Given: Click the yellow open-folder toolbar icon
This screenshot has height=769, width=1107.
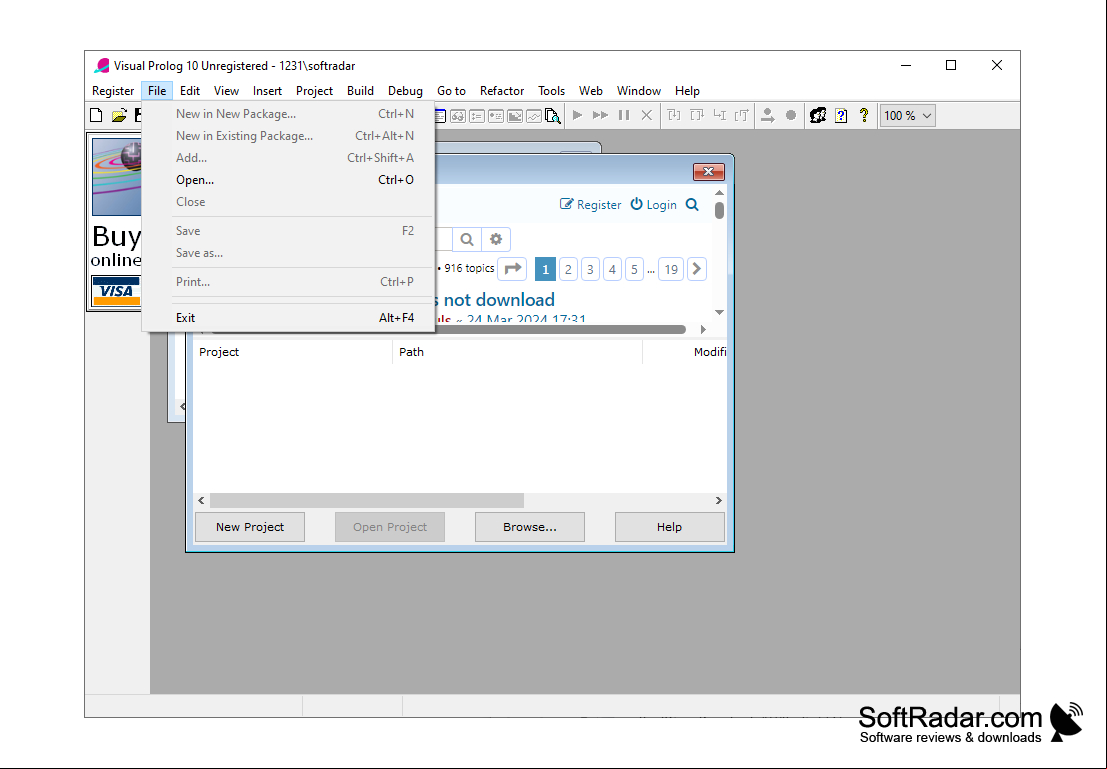Looking at the screenshot, I should (x=119, y=115).
